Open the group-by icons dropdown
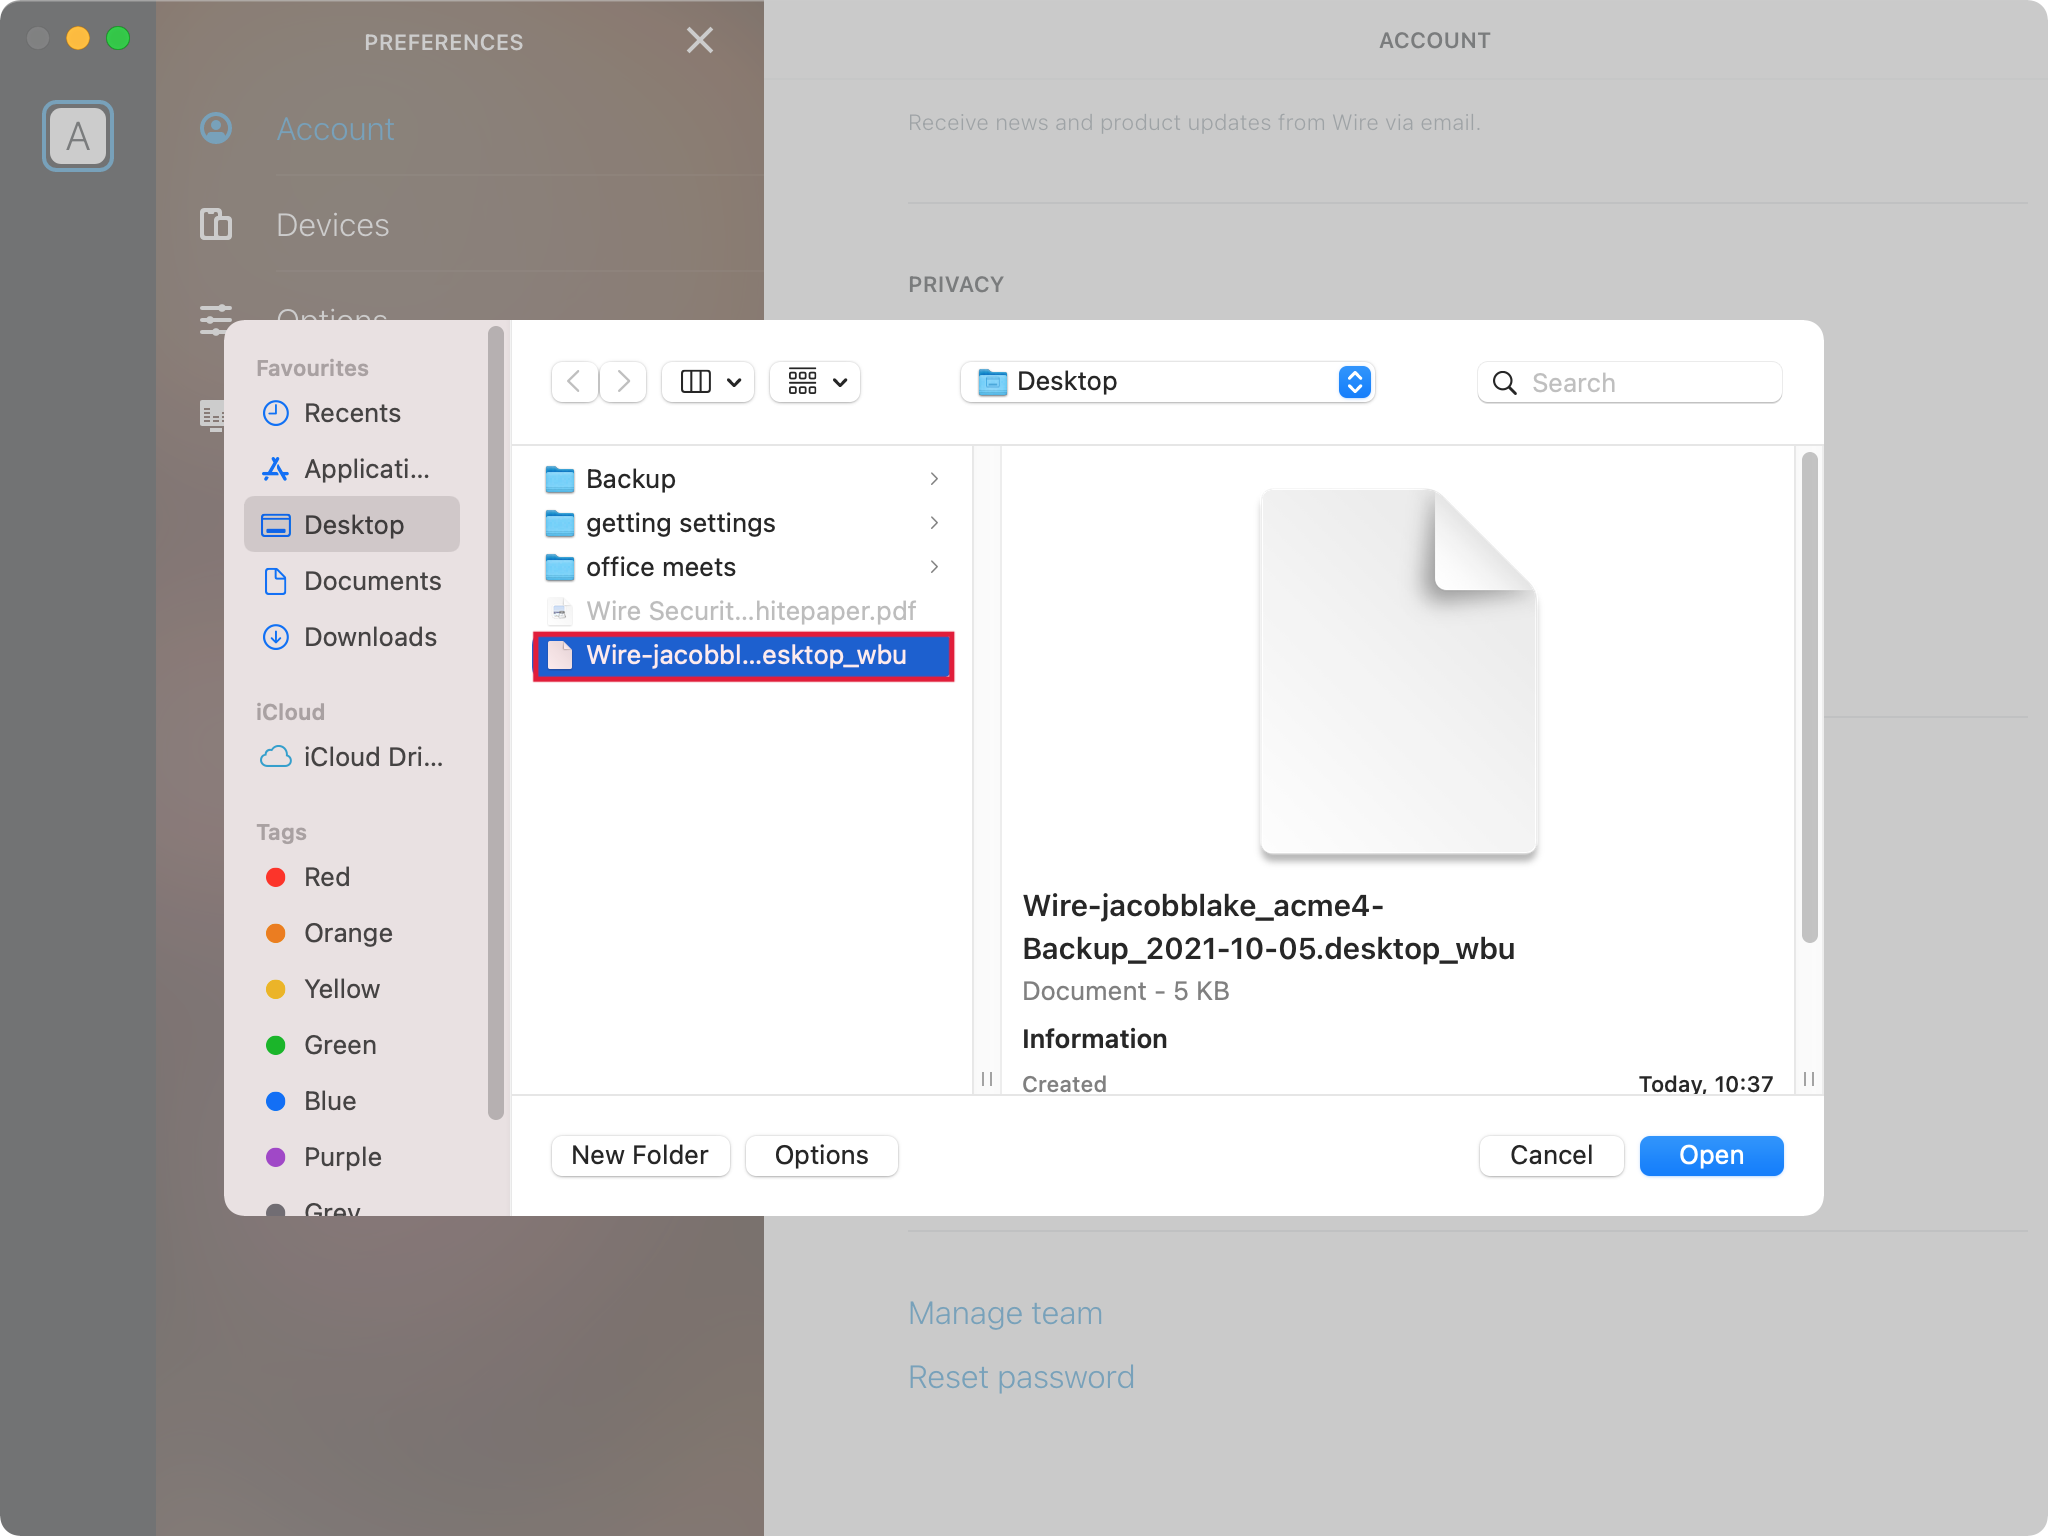2048x1536 pixels. click(x=815, y=382)
